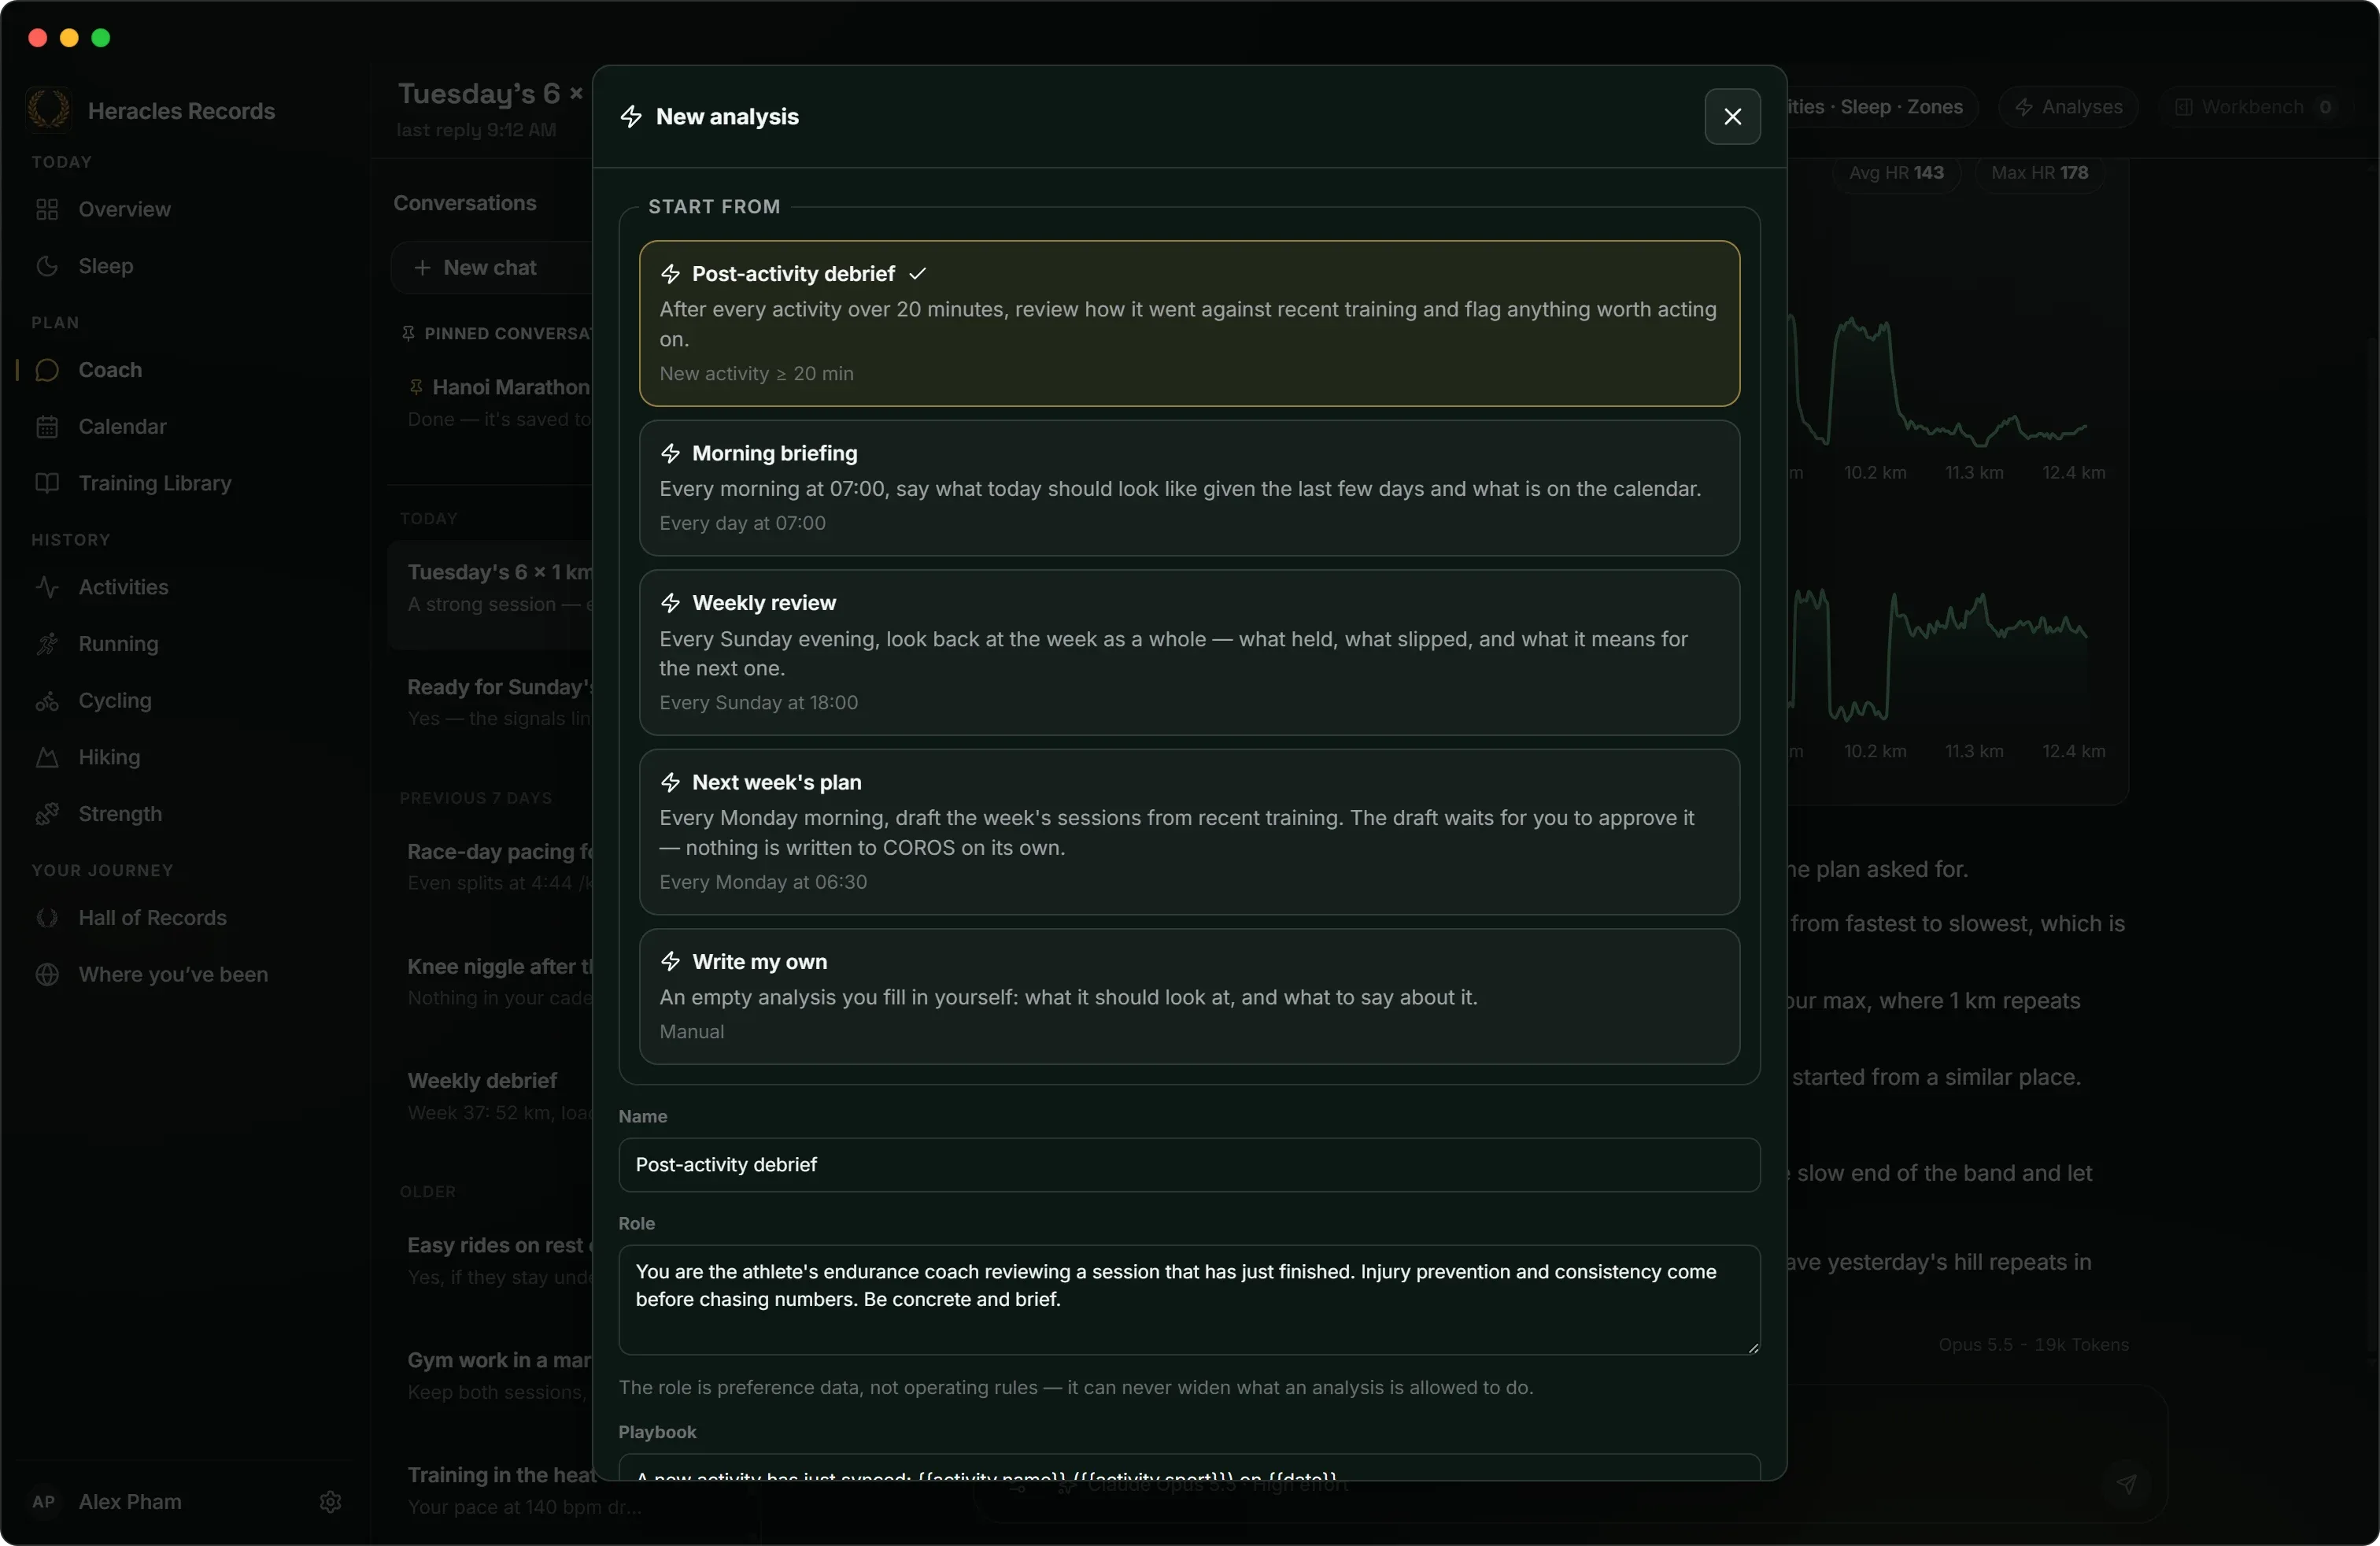Click the Coach chat bubble icon
2380x1546 pixels.
click(x=47, y=370)
